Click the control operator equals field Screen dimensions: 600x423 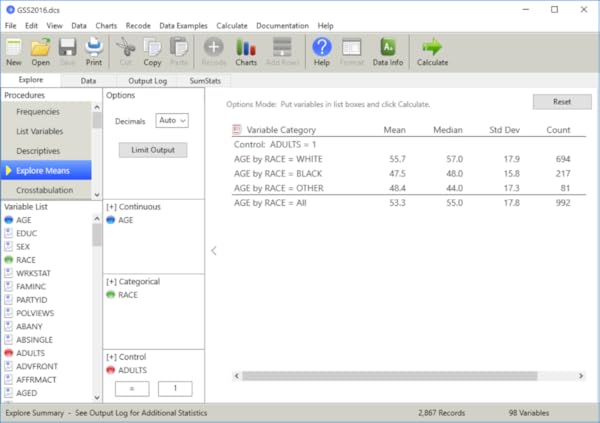132,389
